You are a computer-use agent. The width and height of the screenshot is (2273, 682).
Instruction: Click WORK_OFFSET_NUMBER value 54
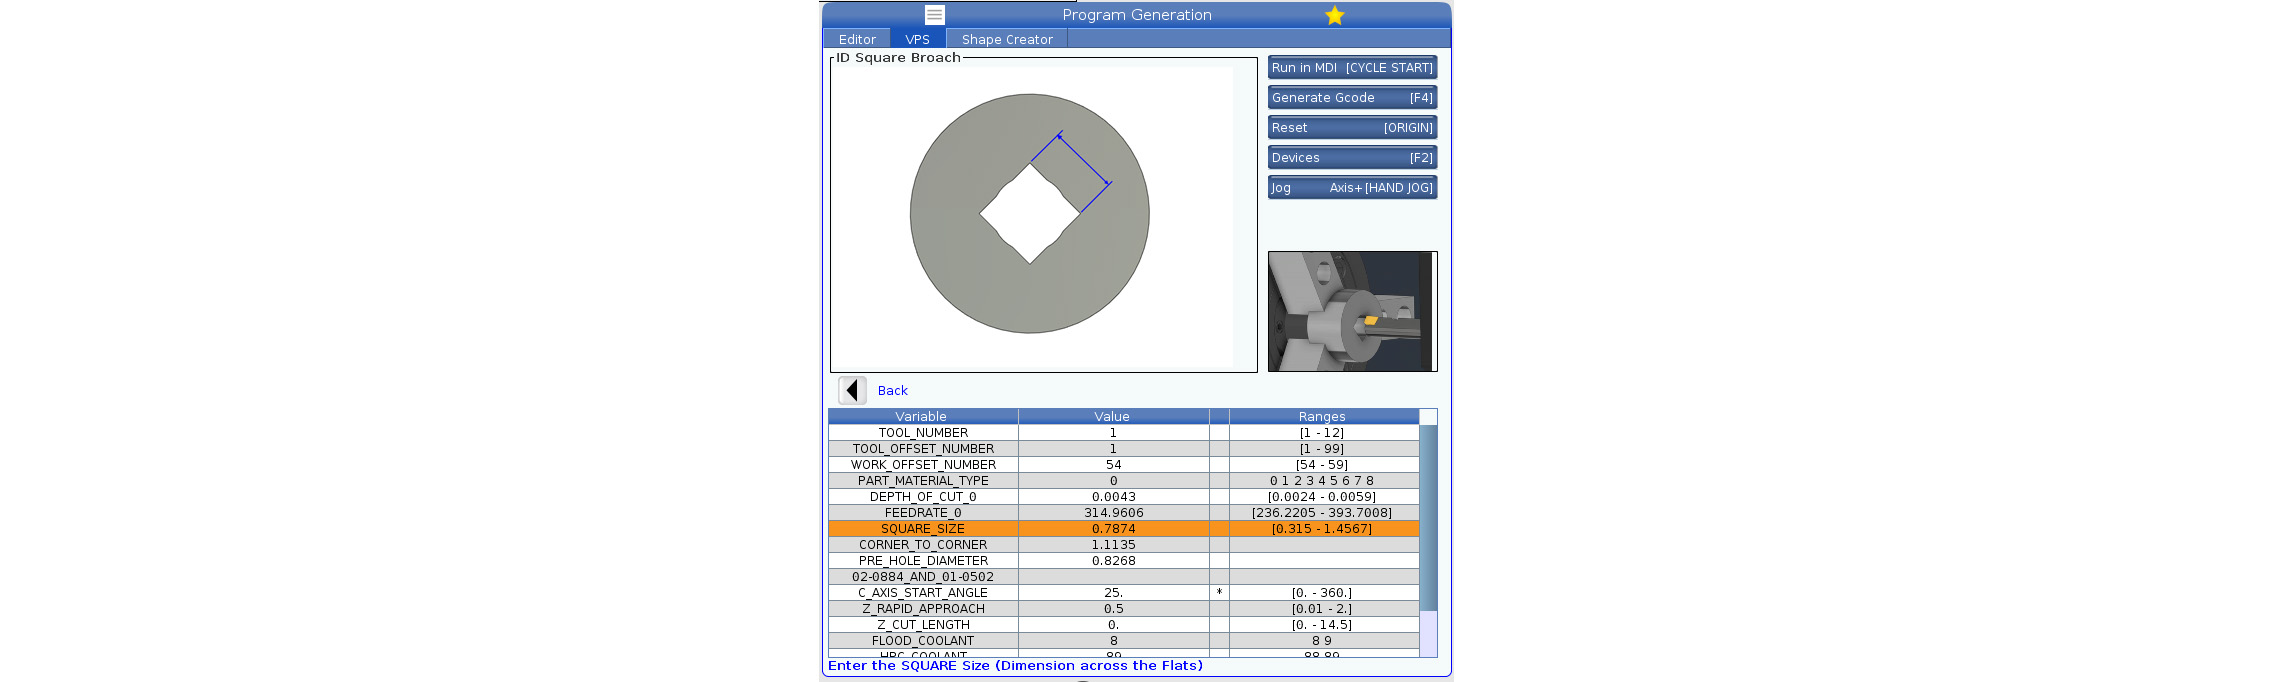point(1113,465)
